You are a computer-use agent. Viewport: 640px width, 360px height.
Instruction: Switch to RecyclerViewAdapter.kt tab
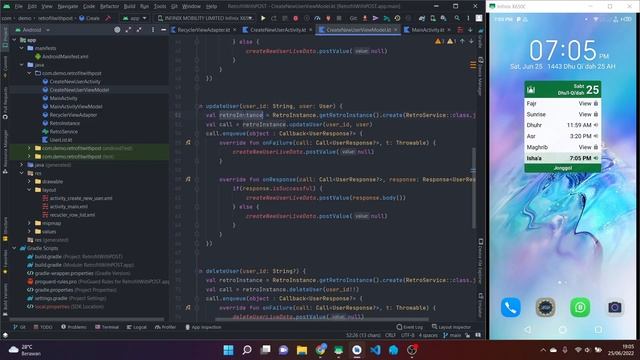(x=203, y=30)
